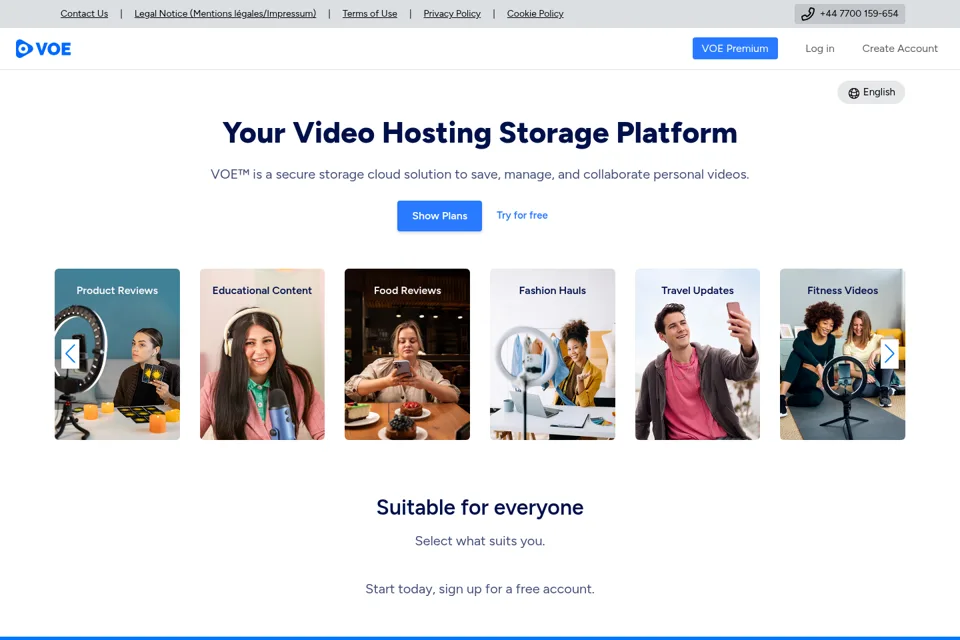
Task: Click the Try for free link
Action: [522, 215]
